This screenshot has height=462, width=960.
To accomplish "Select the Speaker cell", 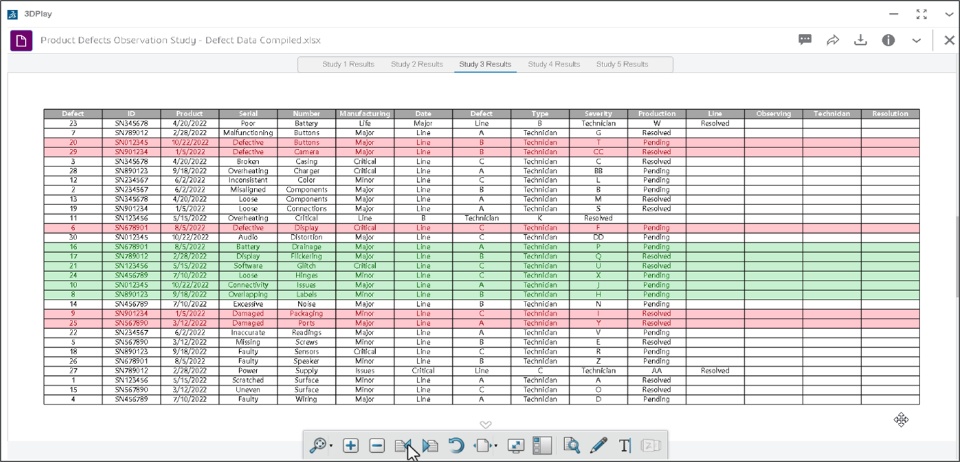I will click(306, 361).
